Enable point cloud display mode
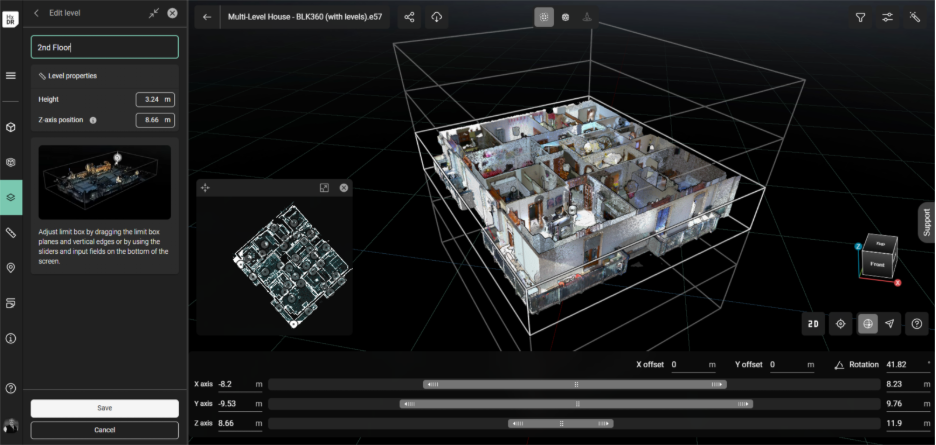The width and height of the screenshot is (936, 445). (x=544, y=17)
